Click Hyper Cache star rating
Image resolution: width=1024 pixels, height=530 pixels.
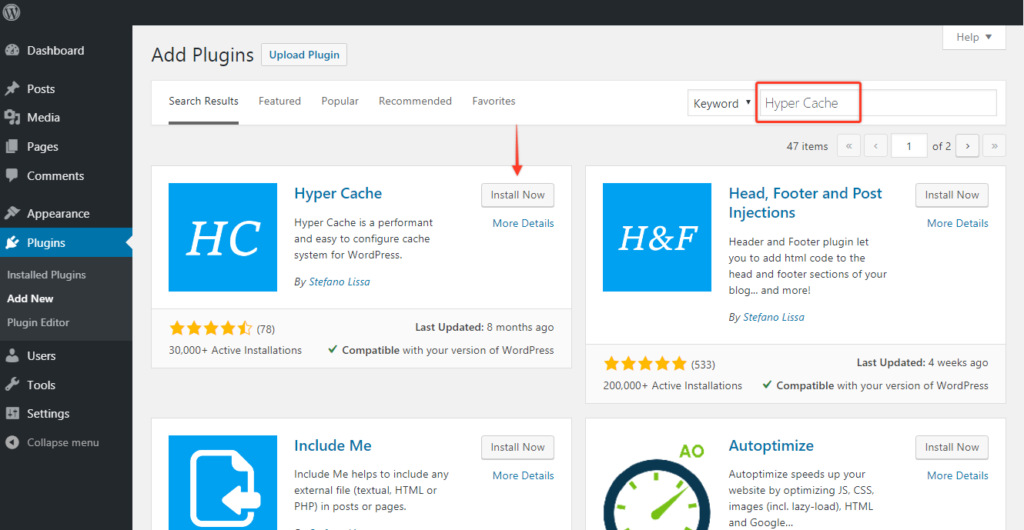click(210, 328)
